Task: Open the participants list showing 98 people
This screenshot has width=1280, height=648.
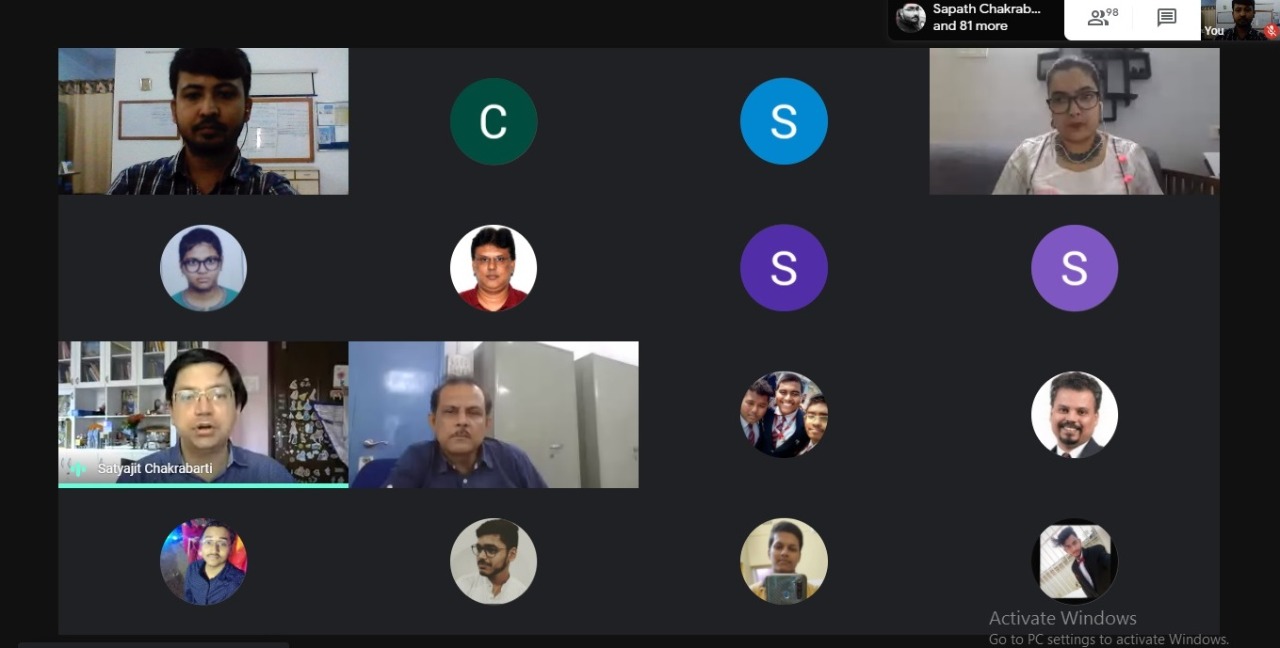Action: [x=1103, y=17]
